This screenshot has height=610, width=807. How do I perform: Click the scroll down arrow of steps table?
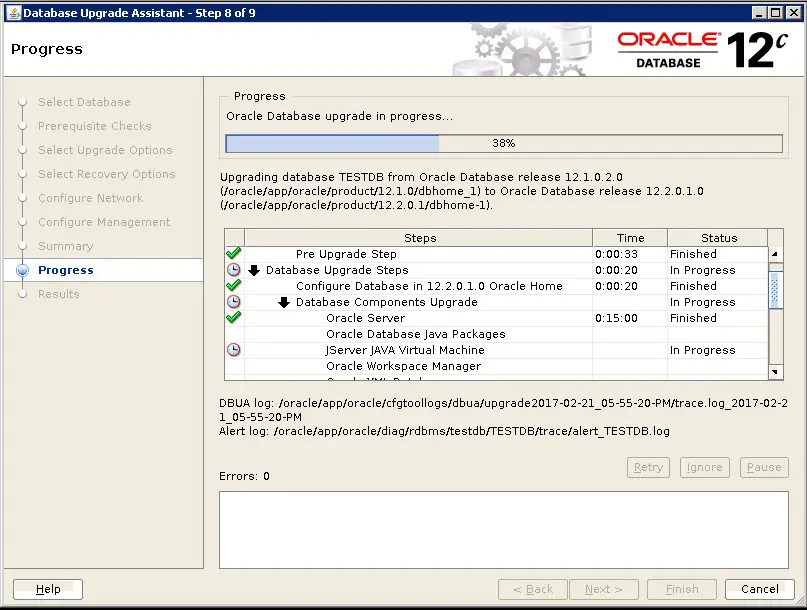[x=775, y=372]
